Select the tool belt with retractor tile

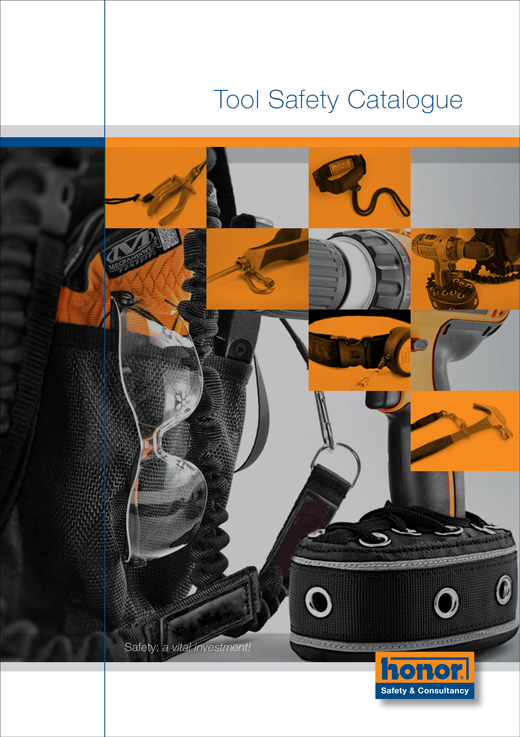click(x=360, y=350)
